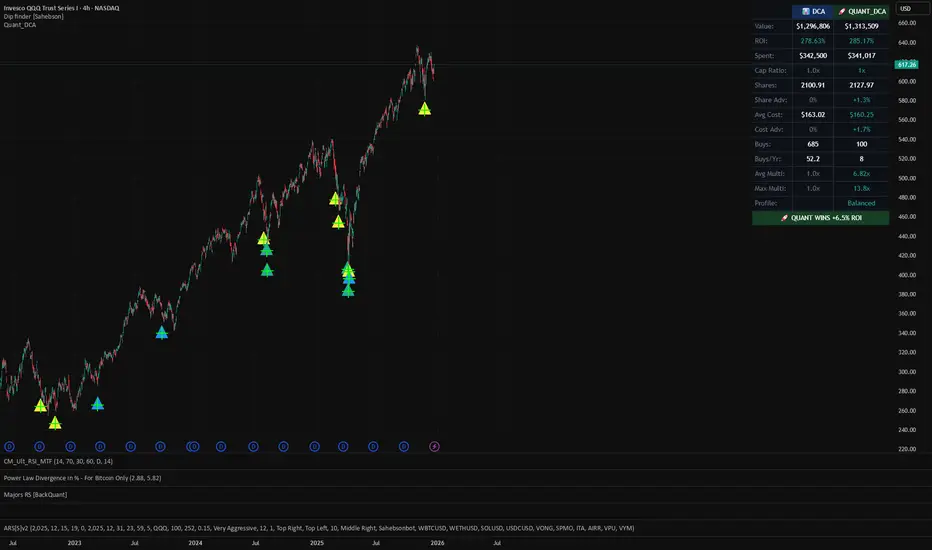932x550 pixels.
Task: Click the Cap Ratio: row label
Action: (770, 70)
